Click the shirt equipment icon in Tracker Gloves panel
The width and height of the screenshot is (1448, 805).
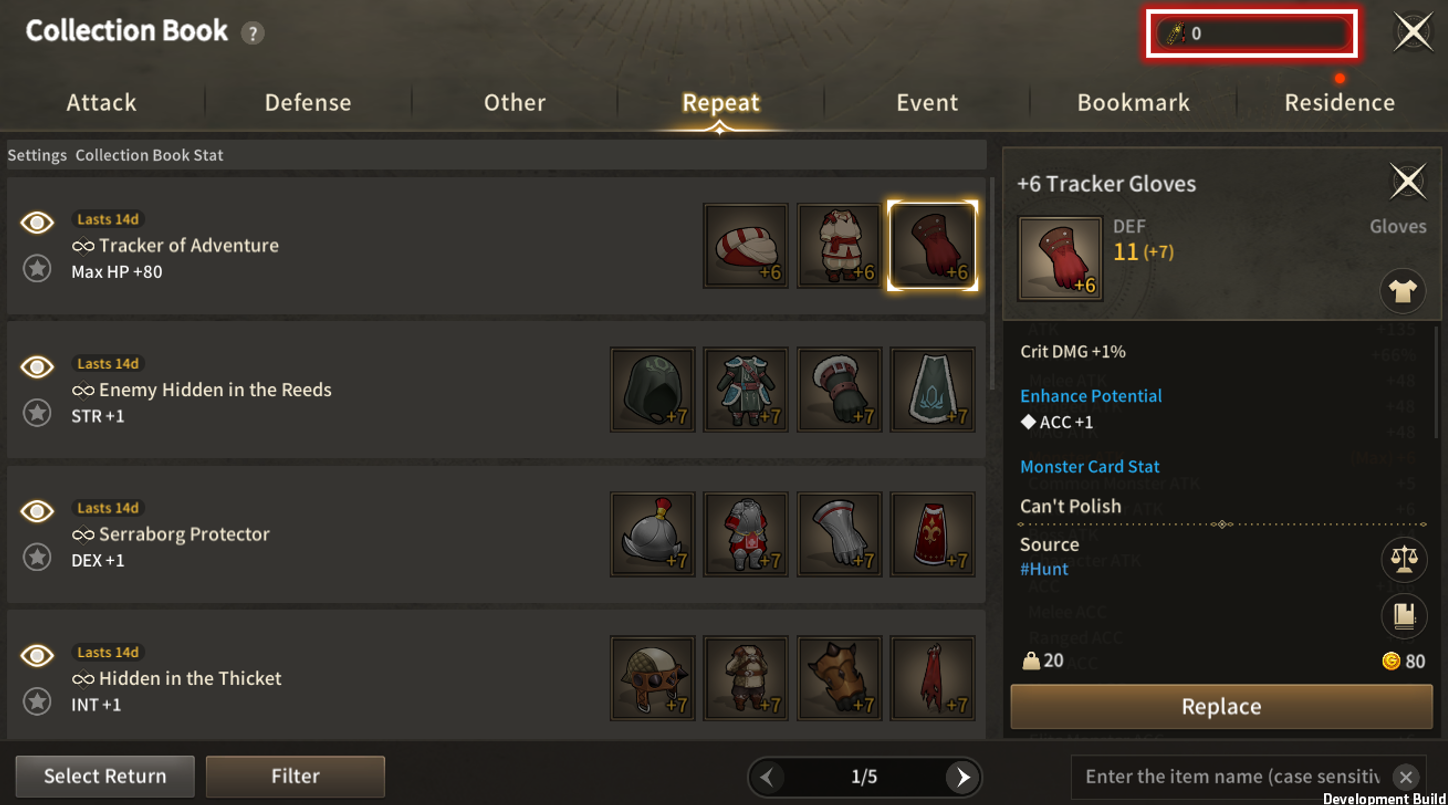1403,291
